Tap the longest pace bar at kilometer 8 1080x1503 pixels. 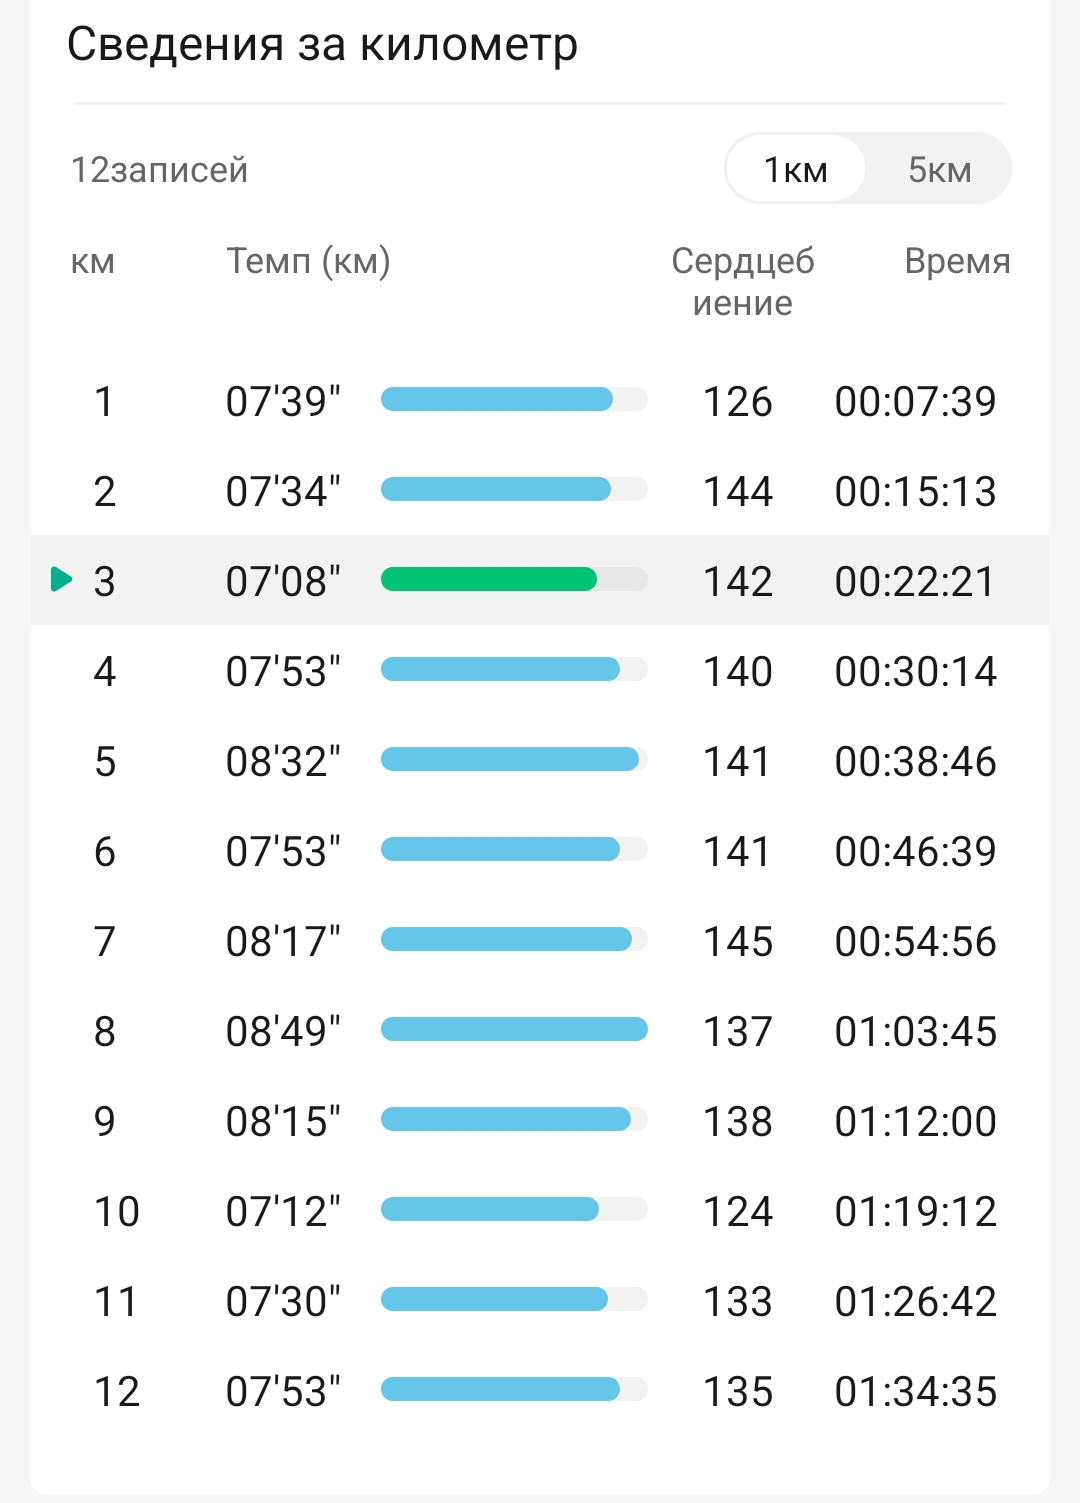pos(514,1029)
